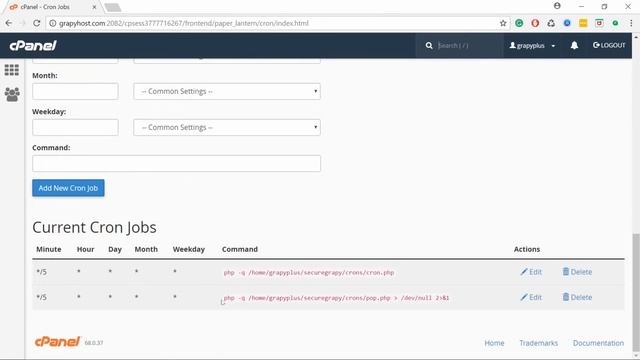Click the yellow extension icon
The width and height of the screenshot is (640, 360).
[x=583, y=23]
